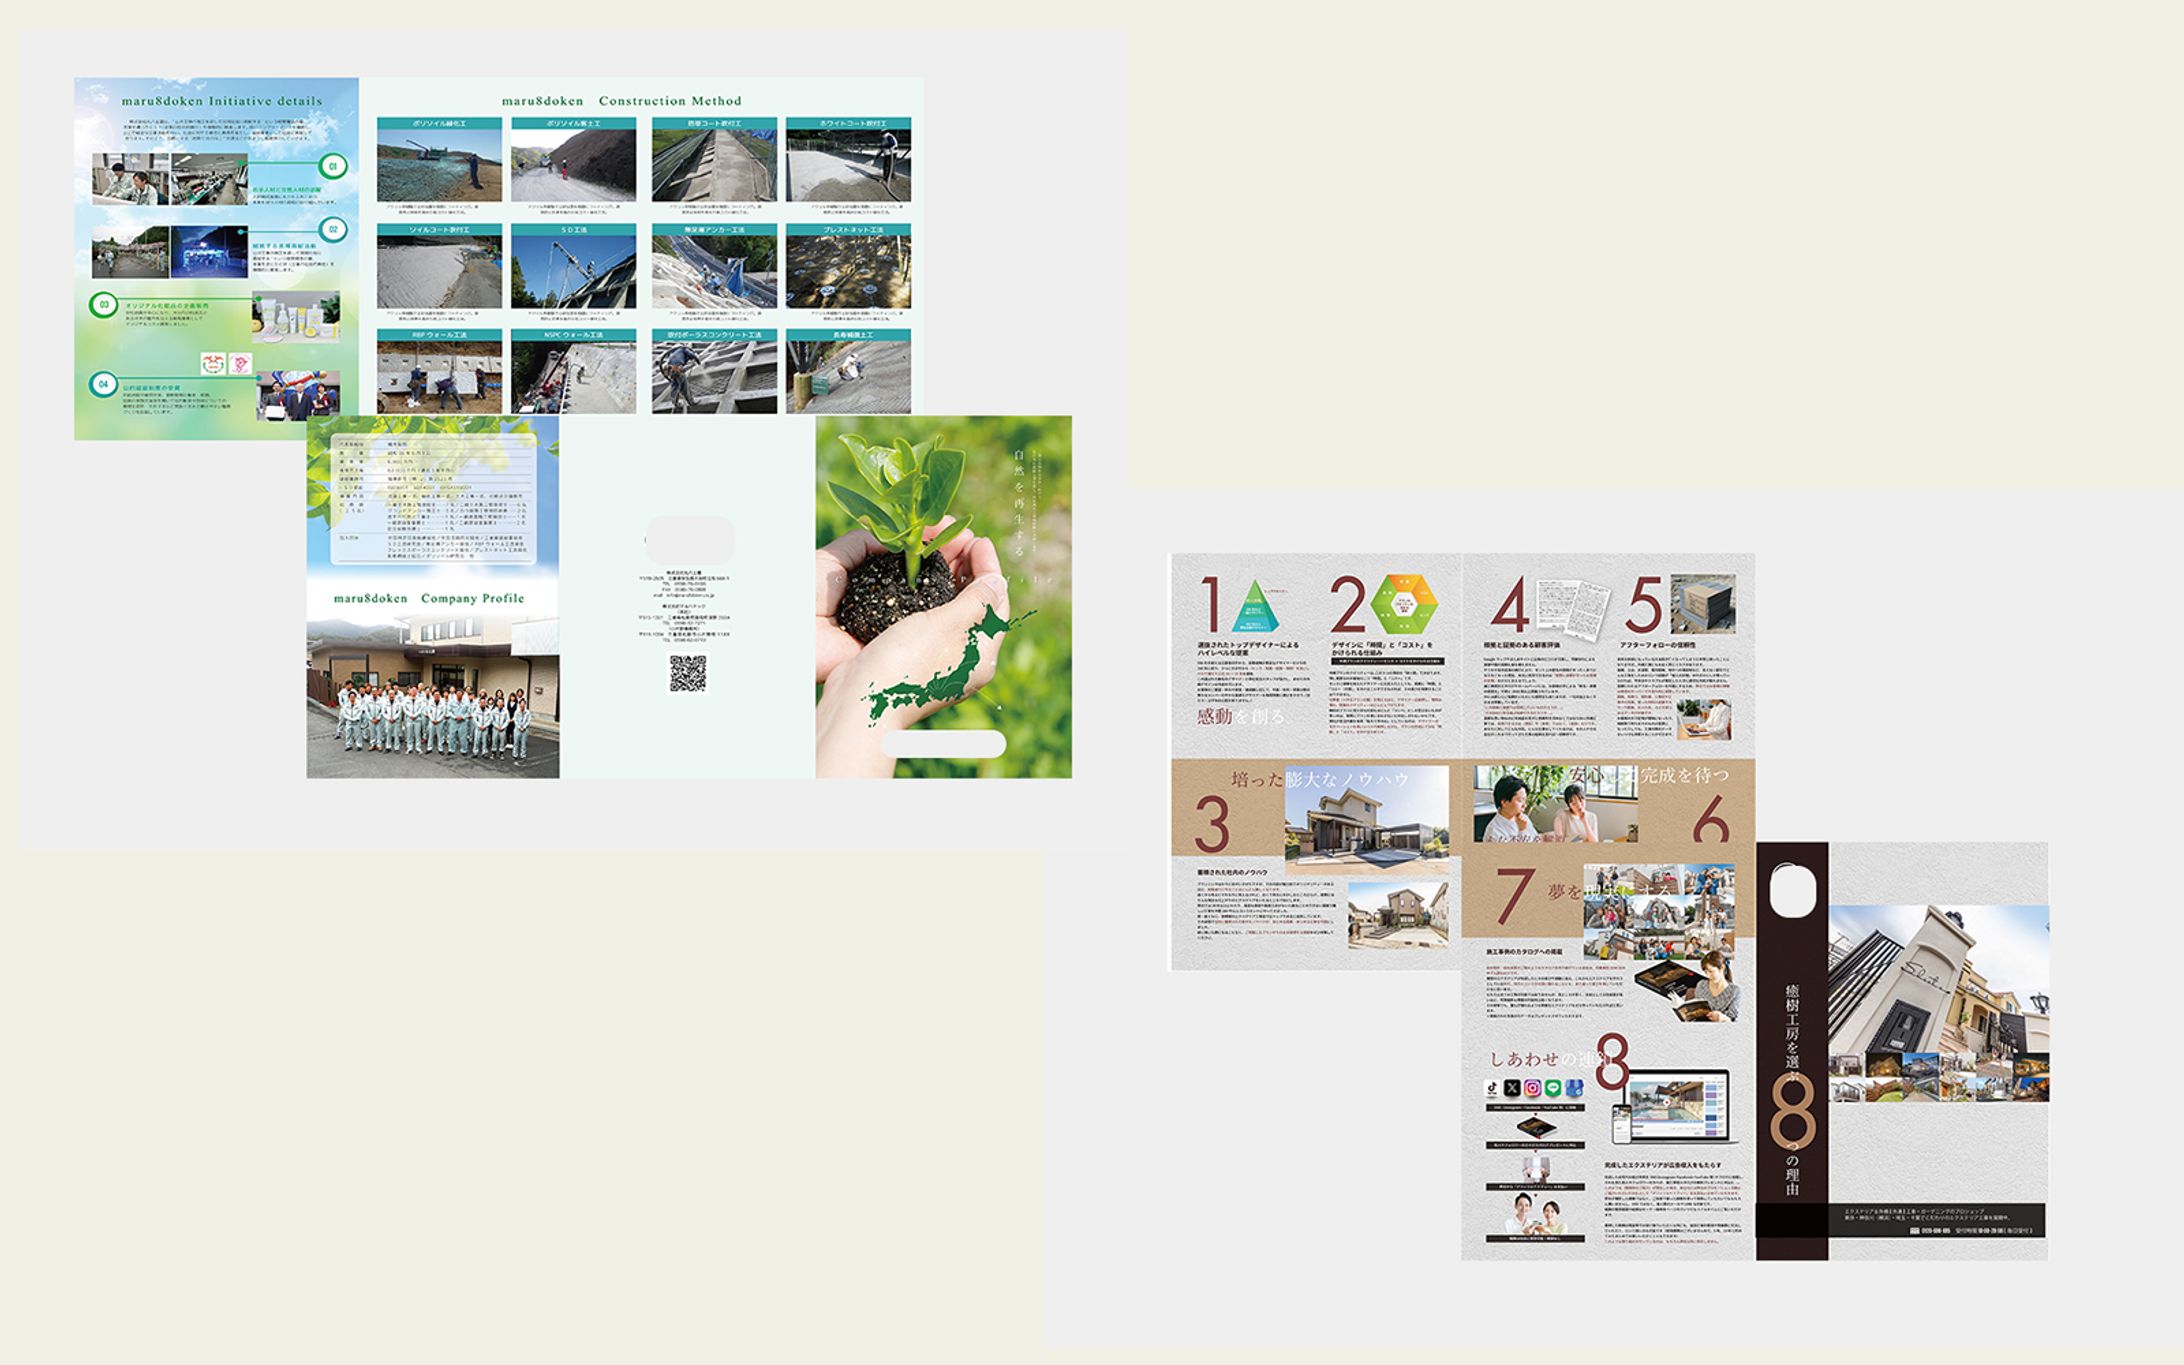Viewport: 2184px width, 1365px height.
Task: Click the large number 8 on the dark vertical banner
Action: 1792,1110
